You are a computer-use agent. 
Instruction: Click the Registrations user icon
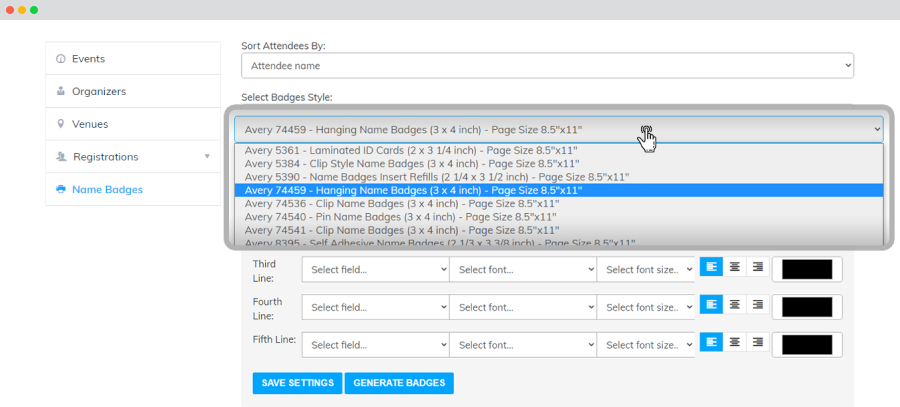click(x=60, y=157)
